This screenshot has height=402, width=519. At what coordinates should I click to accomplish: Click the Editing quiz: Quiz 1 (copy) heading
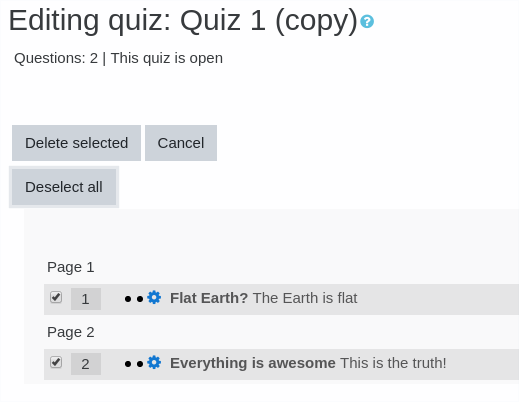(183, 21)
